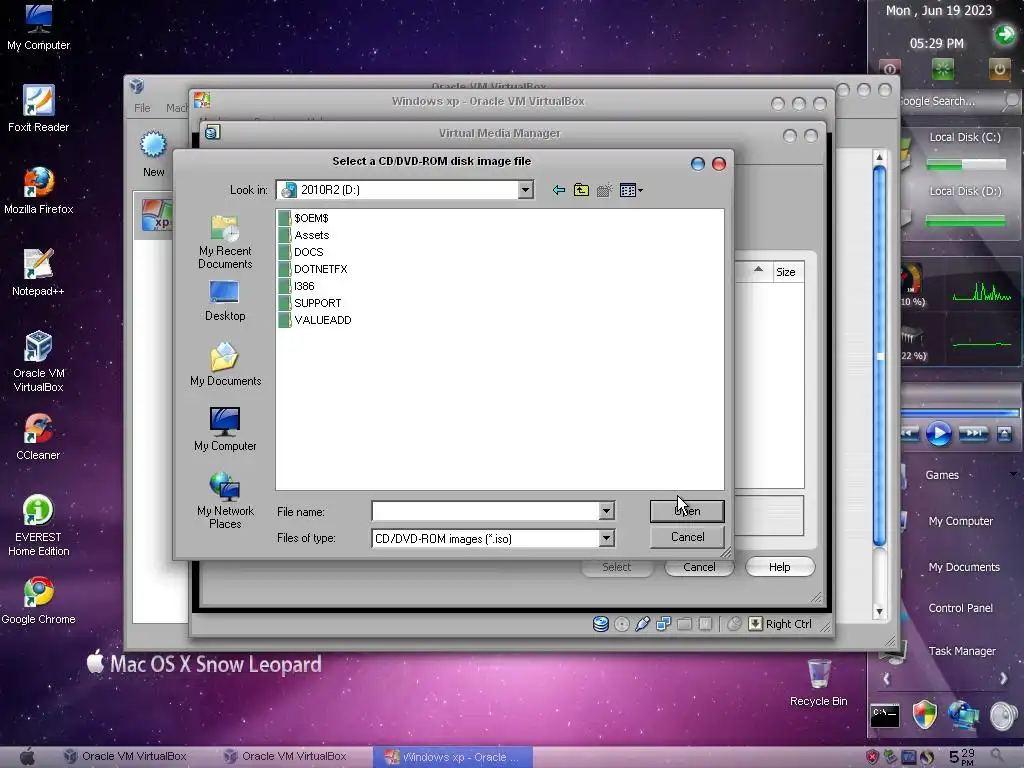Open Desktop in places bar
This screenshot has width=1024, height=768.
[225, 301]
